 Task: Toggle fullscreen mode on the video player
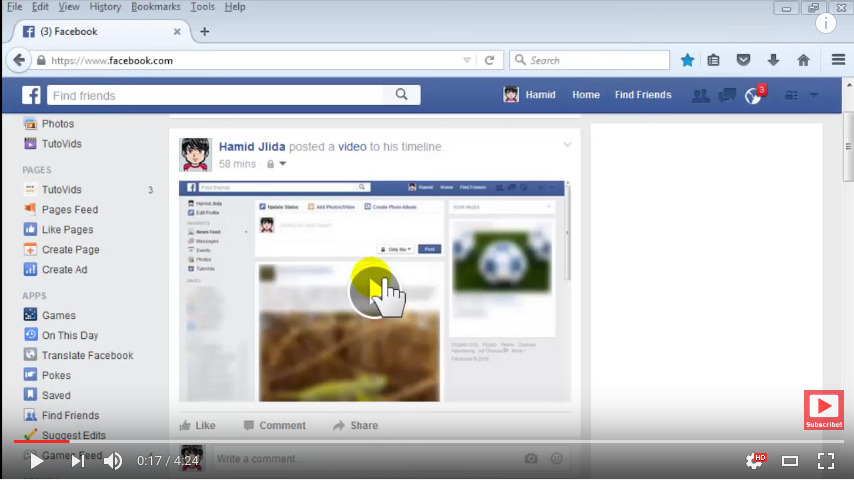pos(826,461)
